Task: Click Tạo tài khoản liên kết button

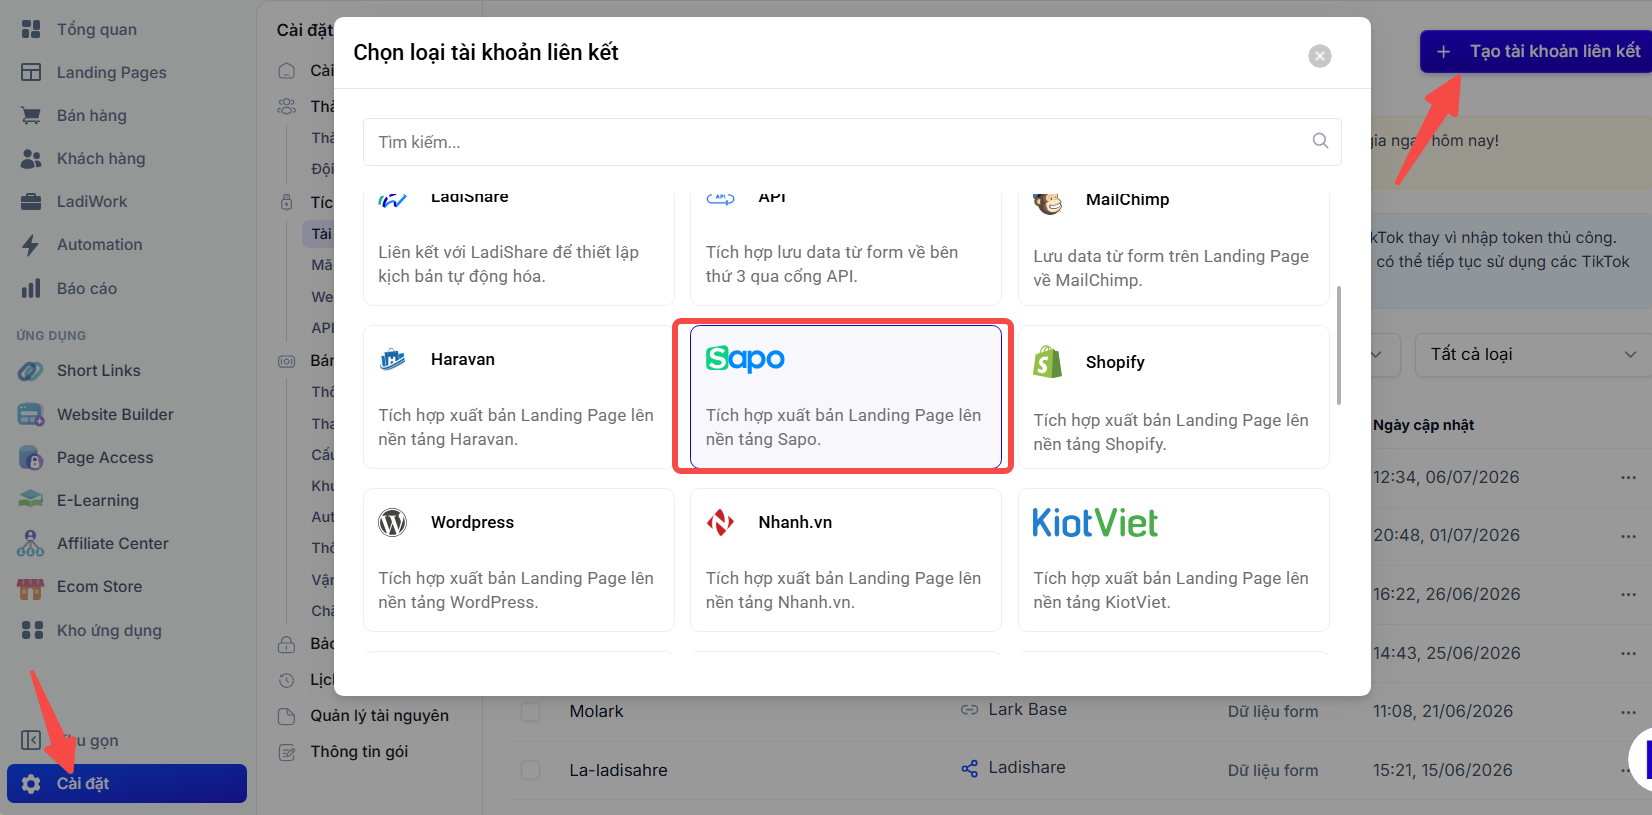Action: coord(1538,51)
